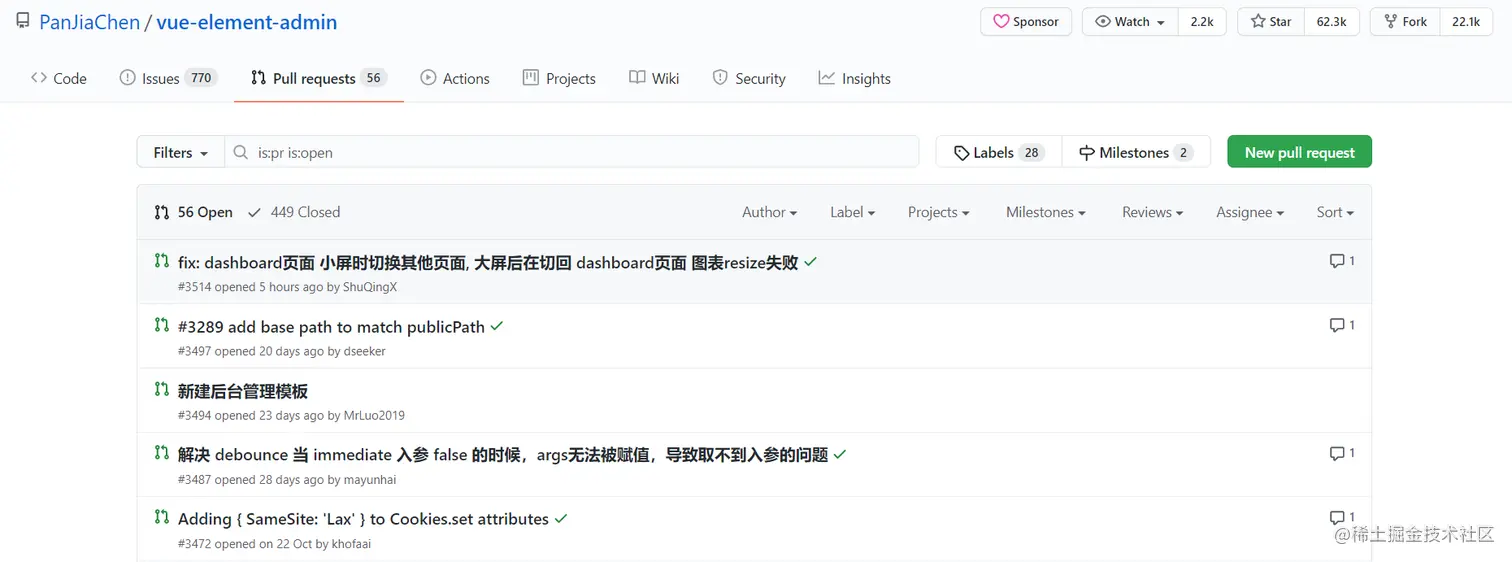Click green check status on #3289 PR

[x=497, y=326]
